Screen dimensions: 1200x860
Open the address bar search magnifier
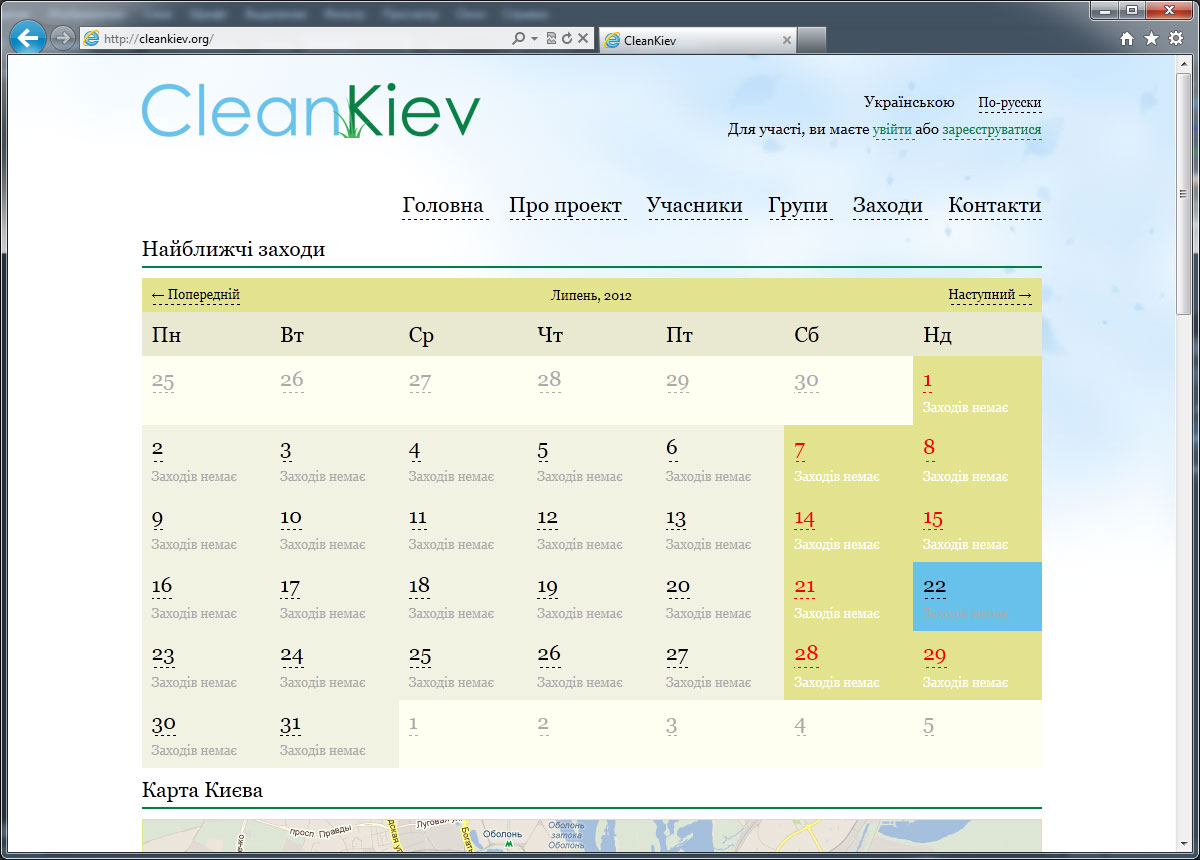coord(518,39)
